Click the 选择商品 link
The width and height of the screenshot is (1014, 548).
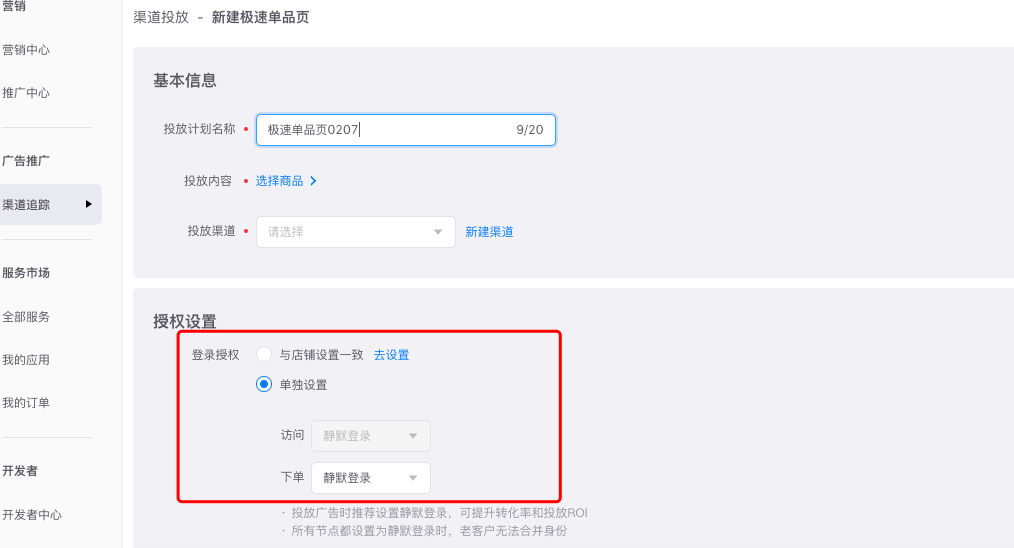click(279, 181)
